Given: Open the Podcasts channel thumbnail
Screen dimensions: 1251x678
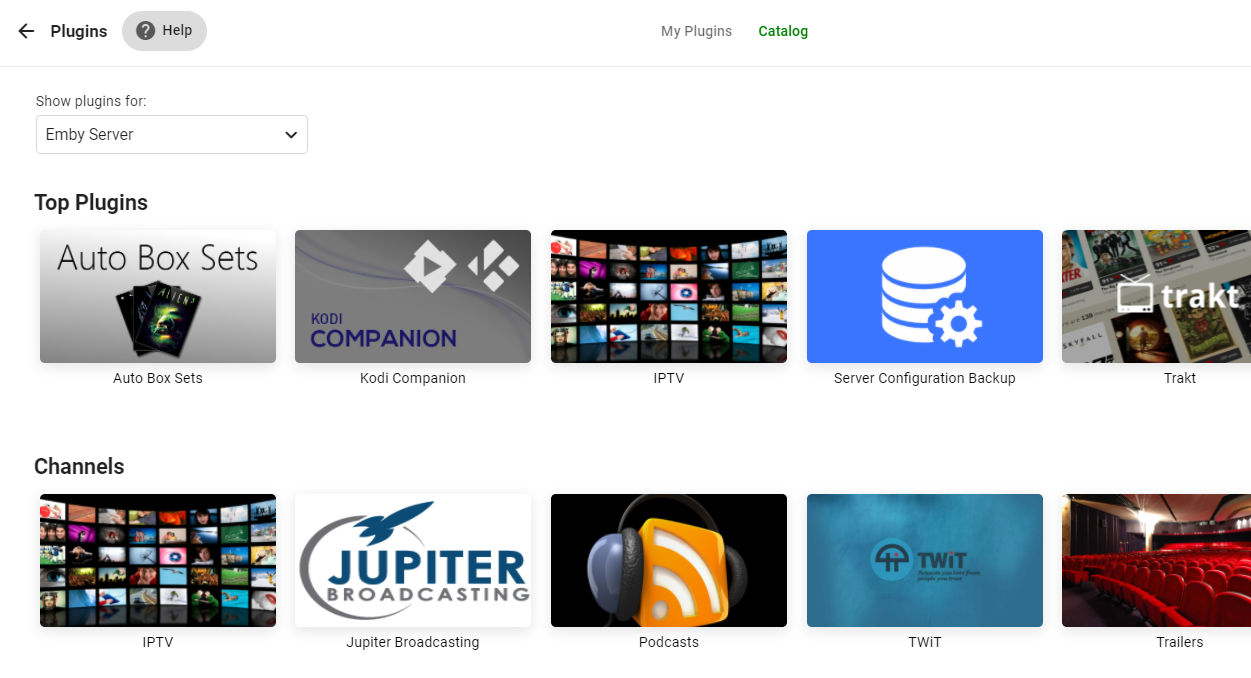Looking at the screenshot, I should pyautogui.click(x=669, y=560).
